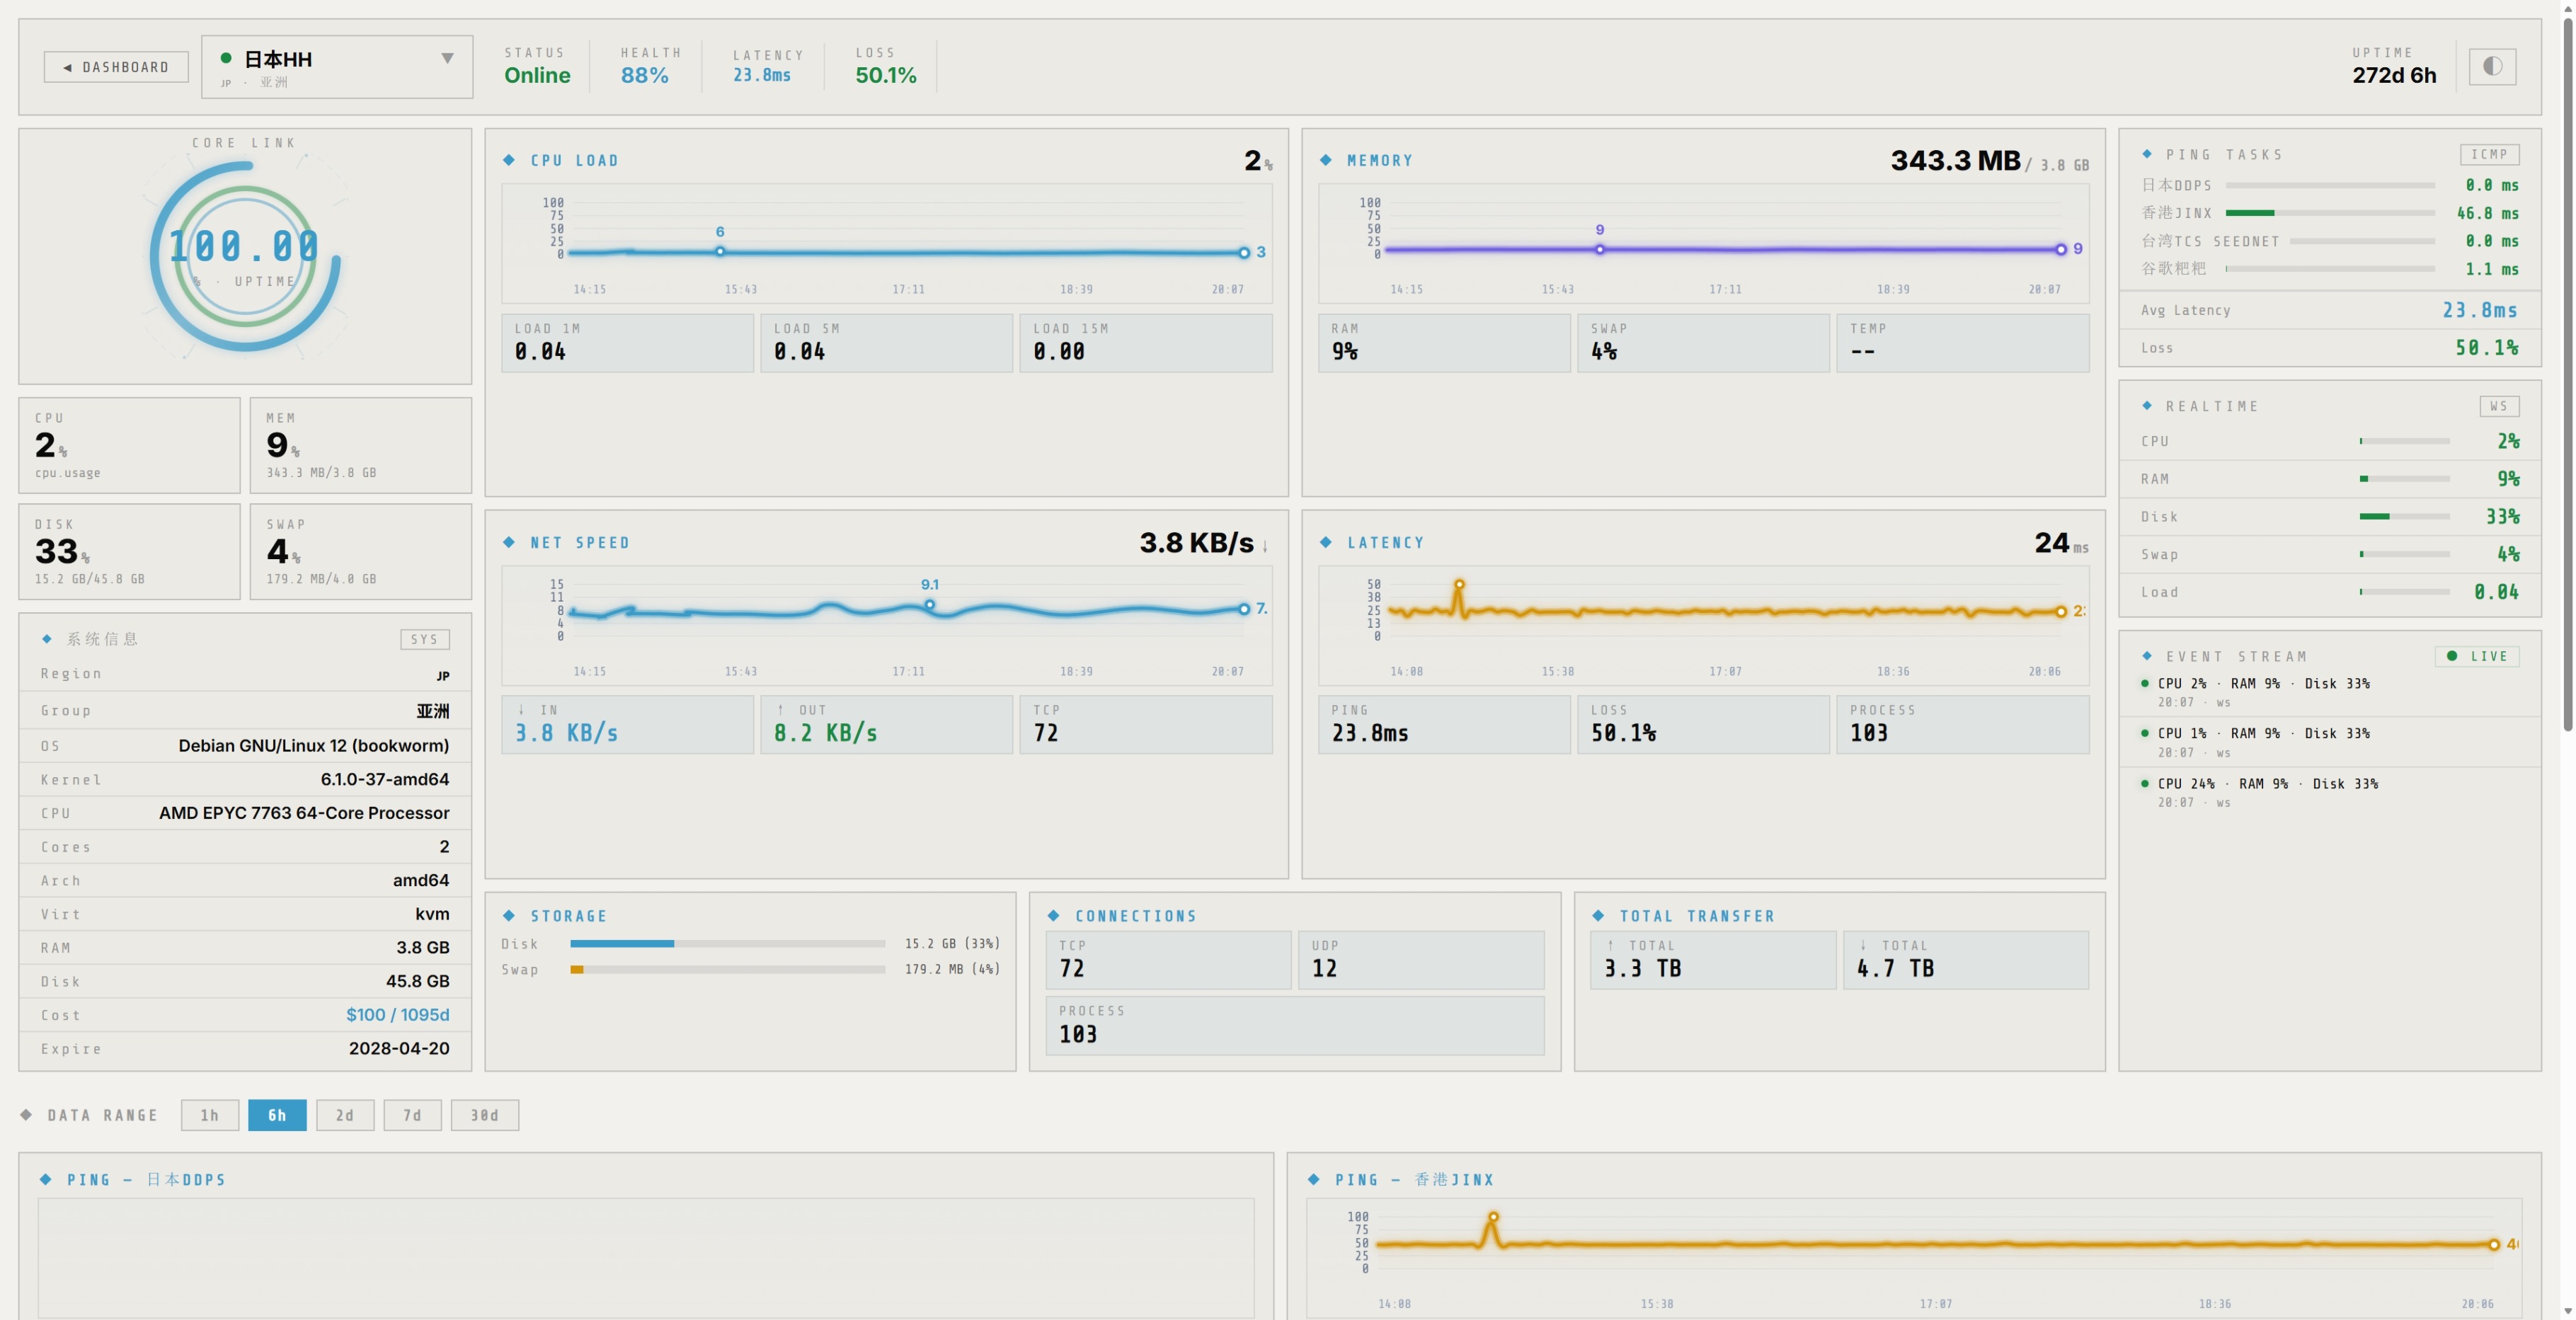Click the SYS badge in system info
2576x1320 pixels.
point(424,639)
